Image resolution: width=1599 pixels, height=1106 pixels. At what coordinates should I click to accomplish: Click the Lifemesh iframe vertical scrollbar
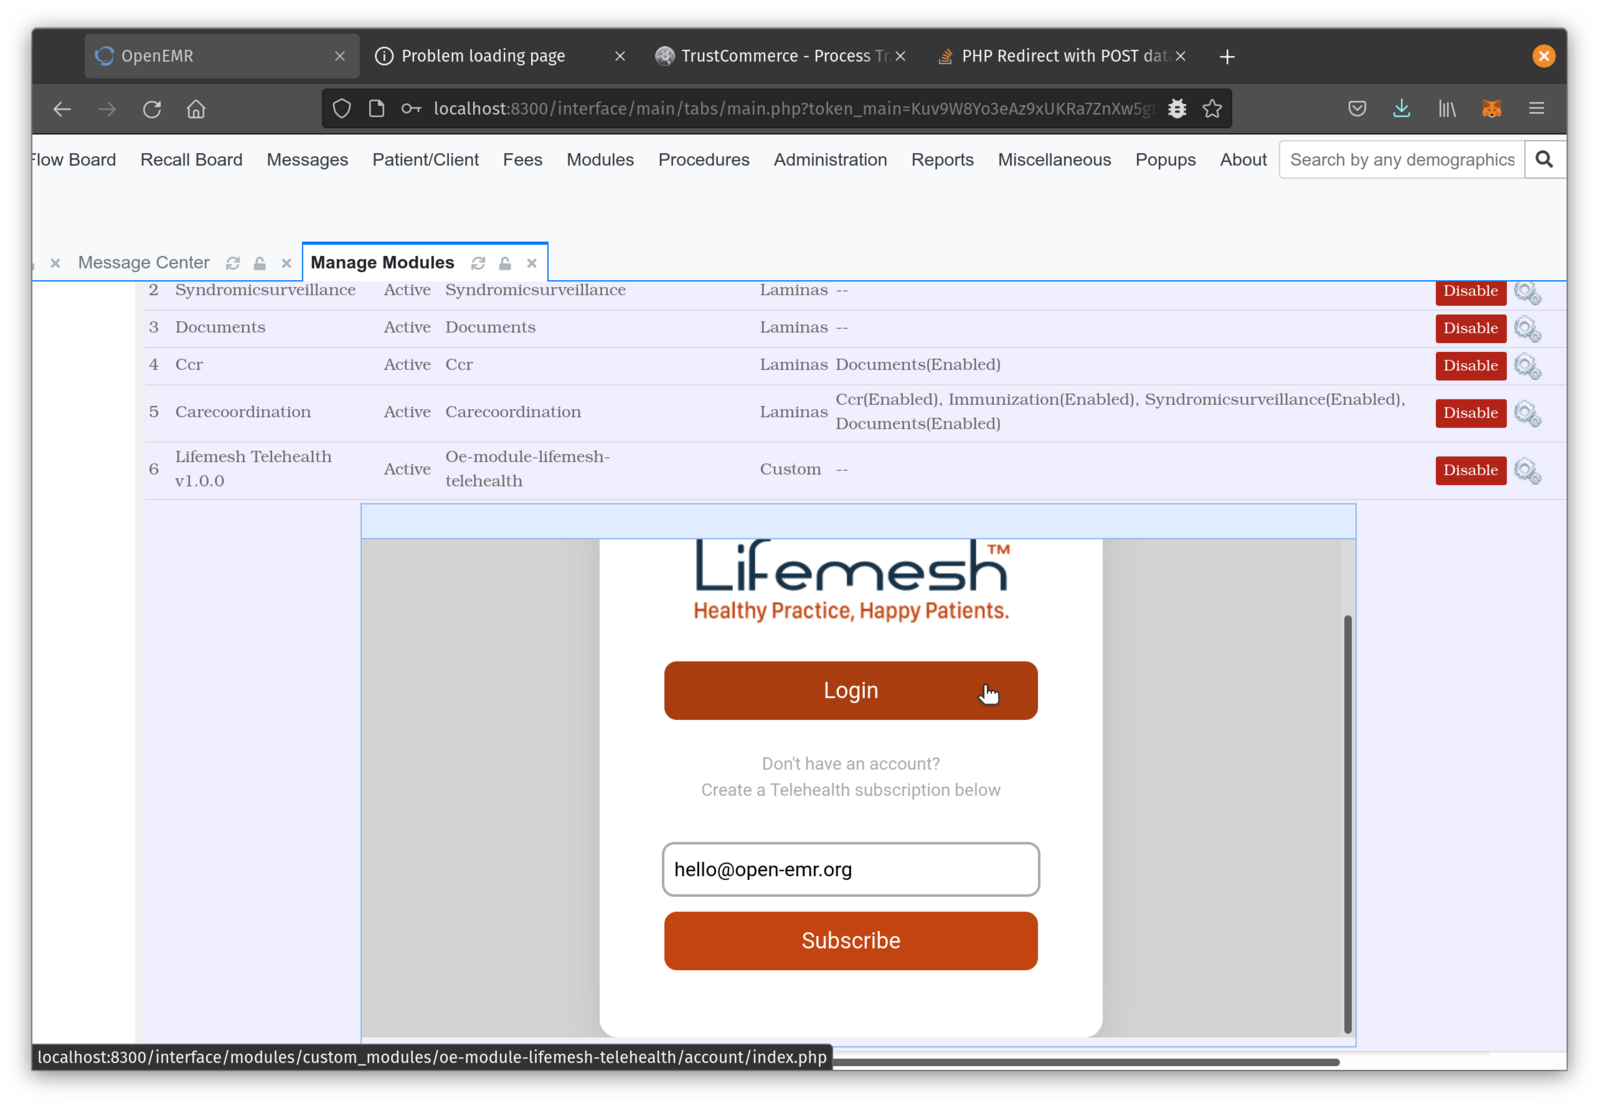point(1347,824)
